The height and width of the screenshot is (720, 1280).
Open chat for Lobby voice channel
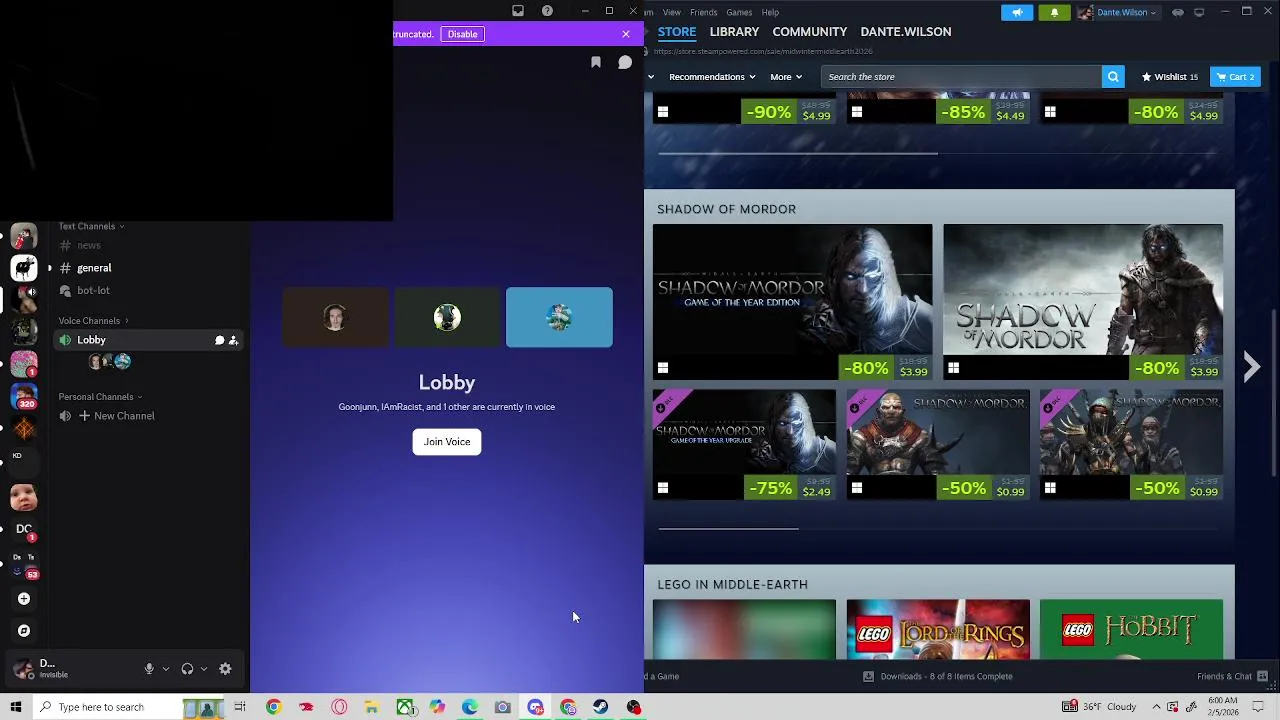click(219, 340)
